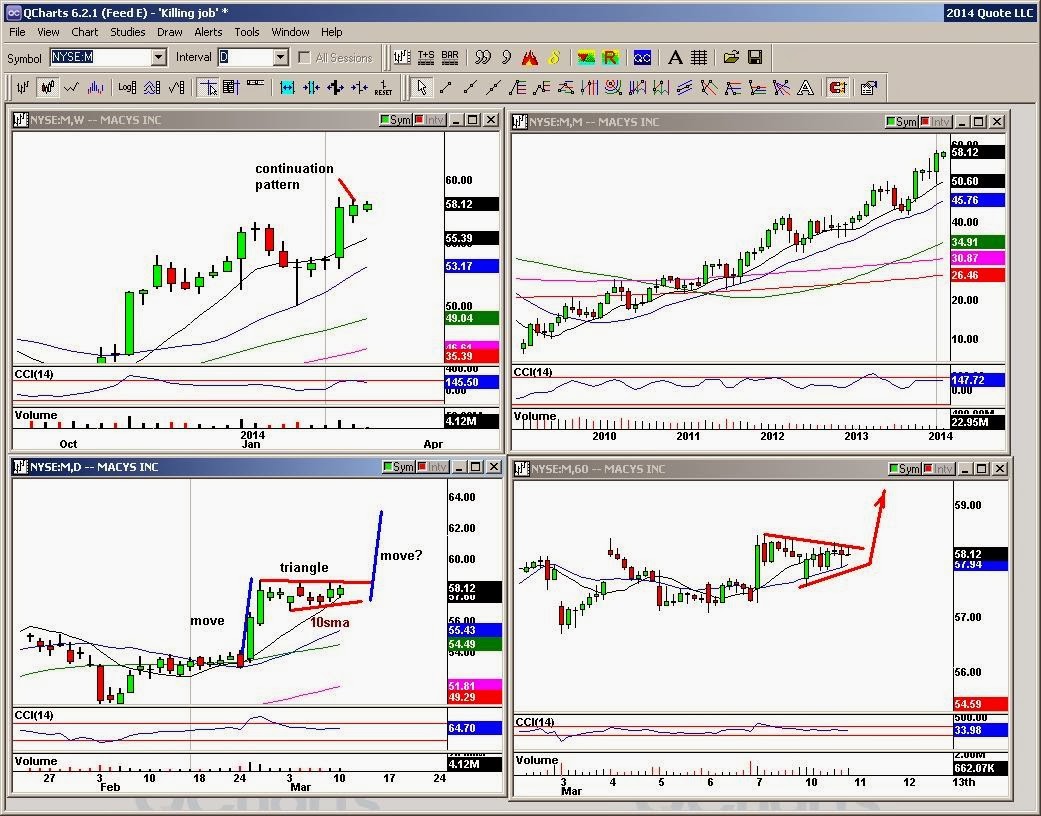1041x816 pixels.
Task: Open chart properties icon
Action: [x=868, y=87]
